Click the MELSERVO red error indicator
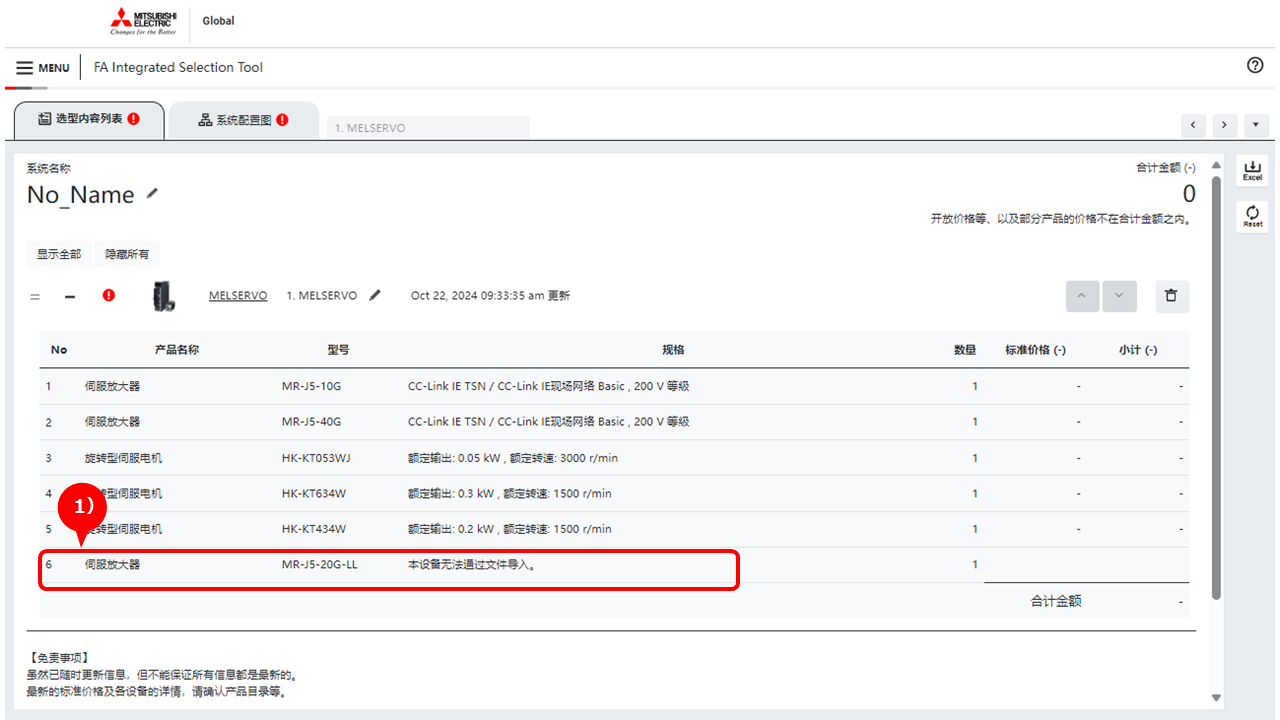The image size is (1280, 720). point(109,296)
